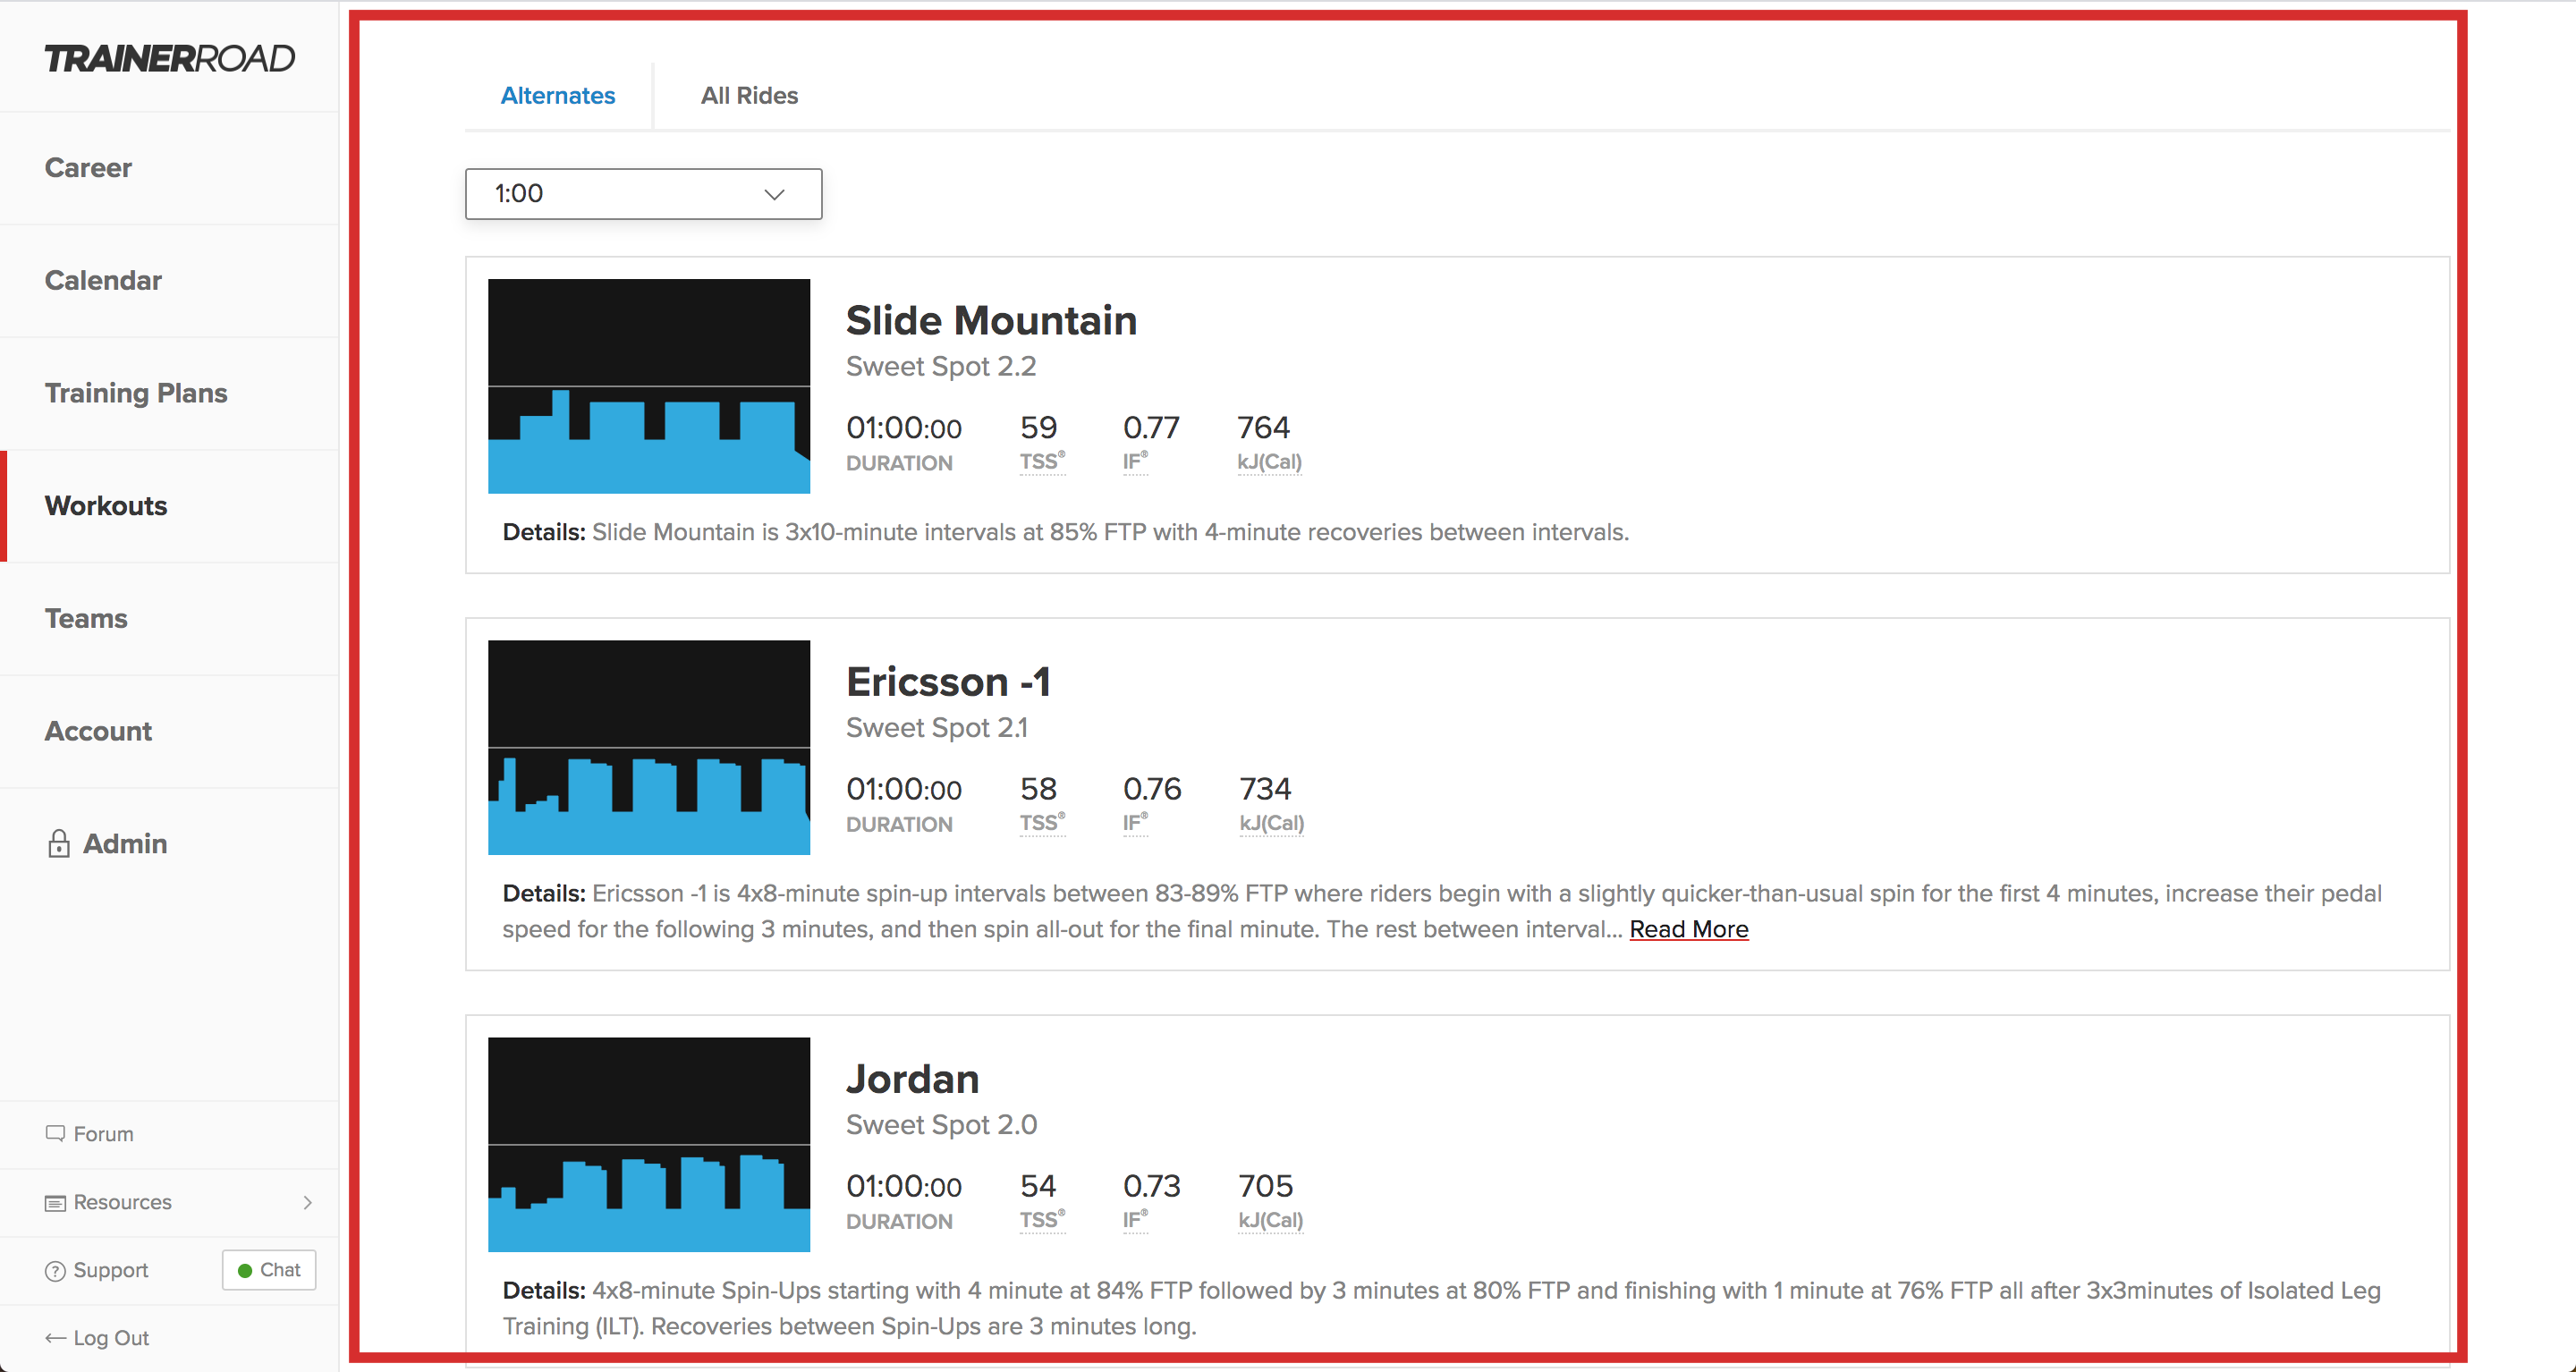Click the 0.77 intensity factor value
Screen dimensions: 2576x1372
pos(1151,427)
